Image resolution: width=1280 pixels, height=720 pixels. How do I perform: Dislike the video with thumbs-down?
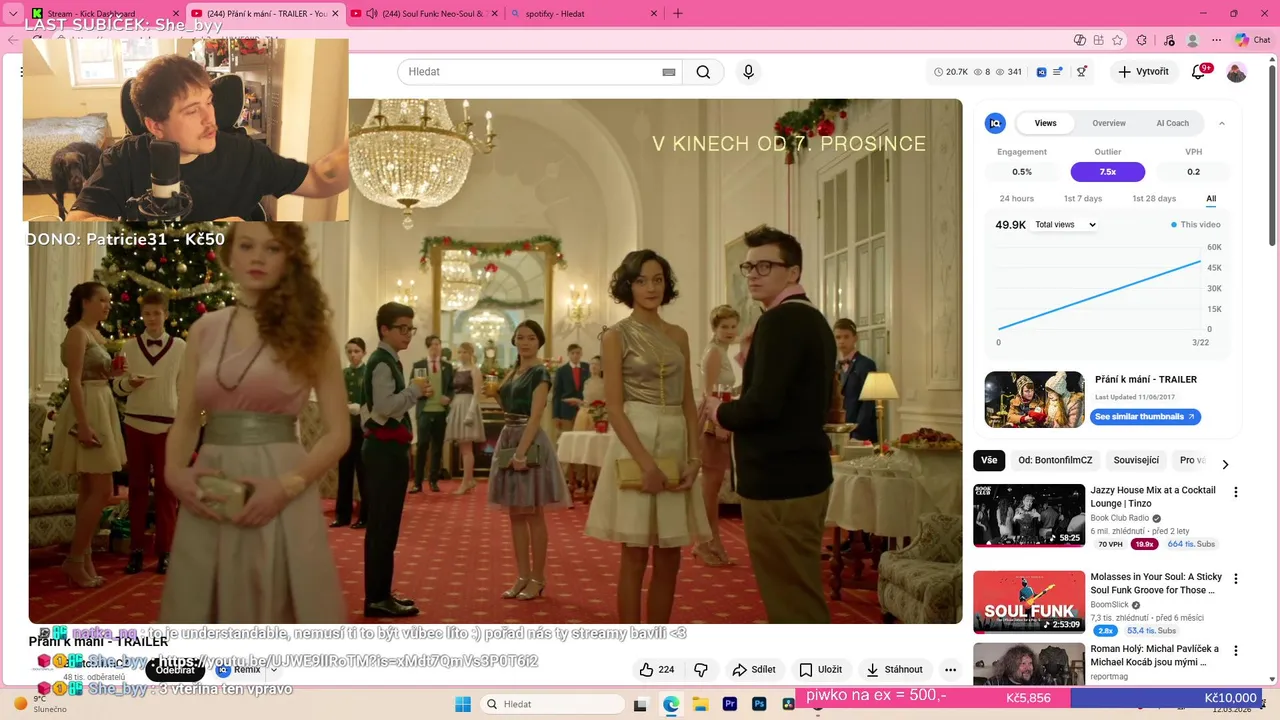click(701, 670)
